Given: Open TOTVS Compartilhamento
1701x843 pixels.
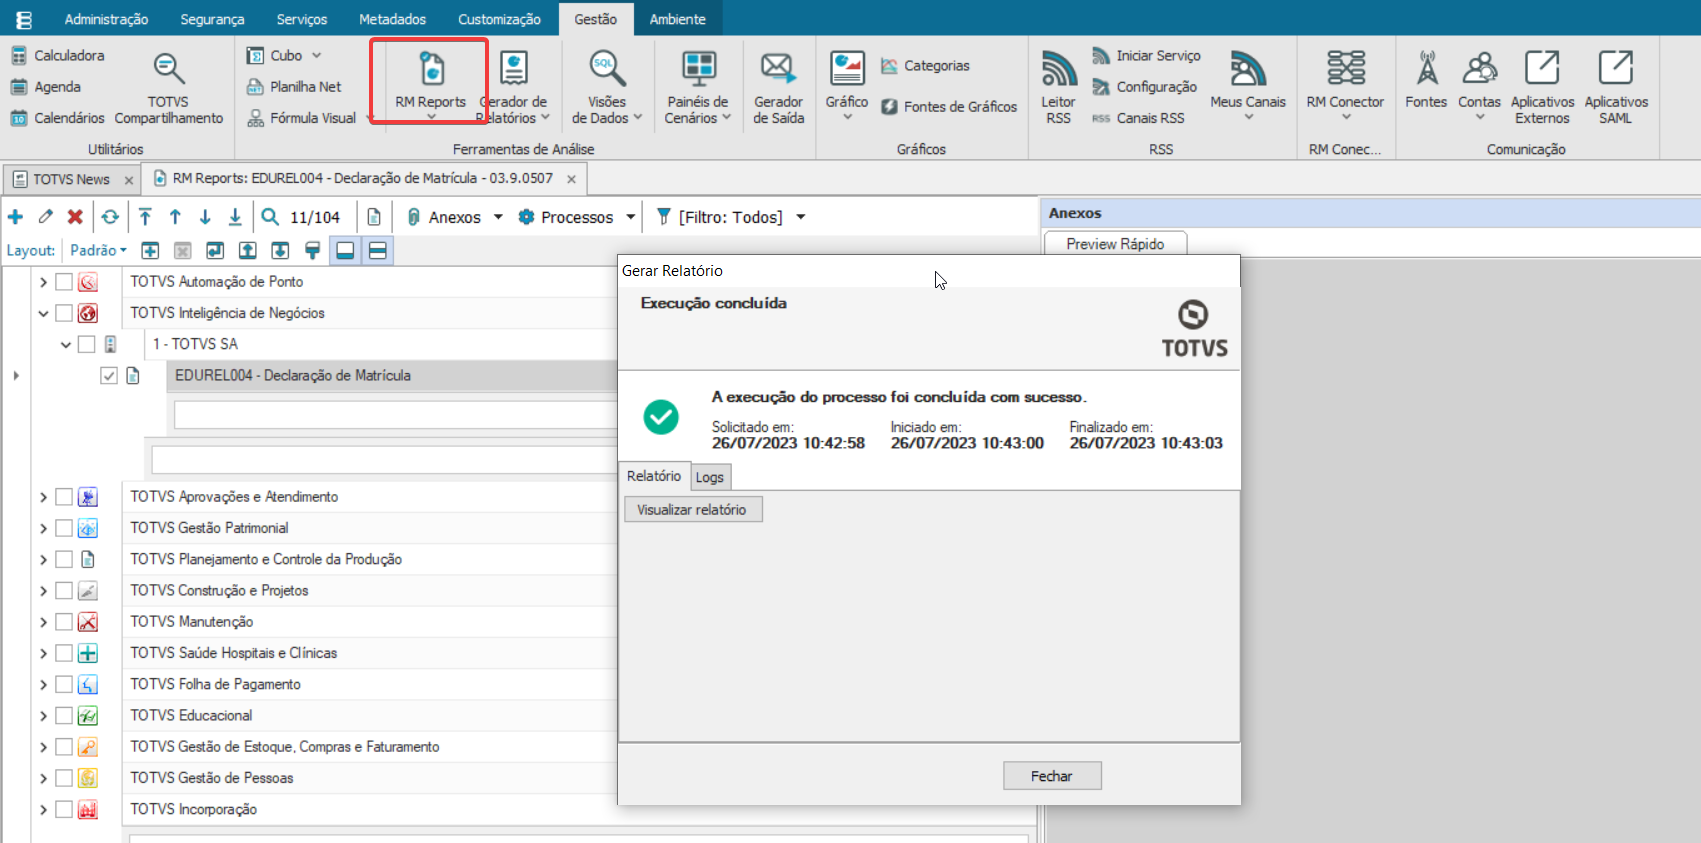Looking at the screenshot, I should [x=168, y=88].
